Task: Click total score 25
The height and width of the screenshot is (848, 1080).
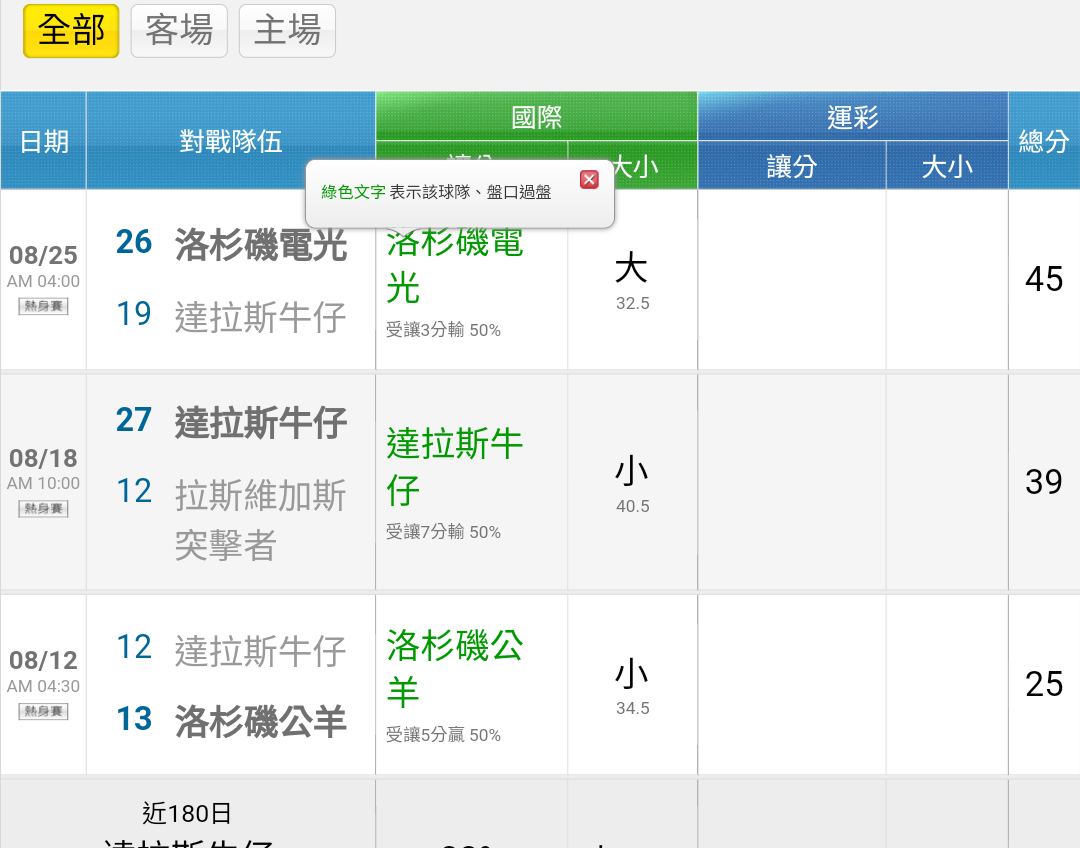Action: coord(1044,684)
